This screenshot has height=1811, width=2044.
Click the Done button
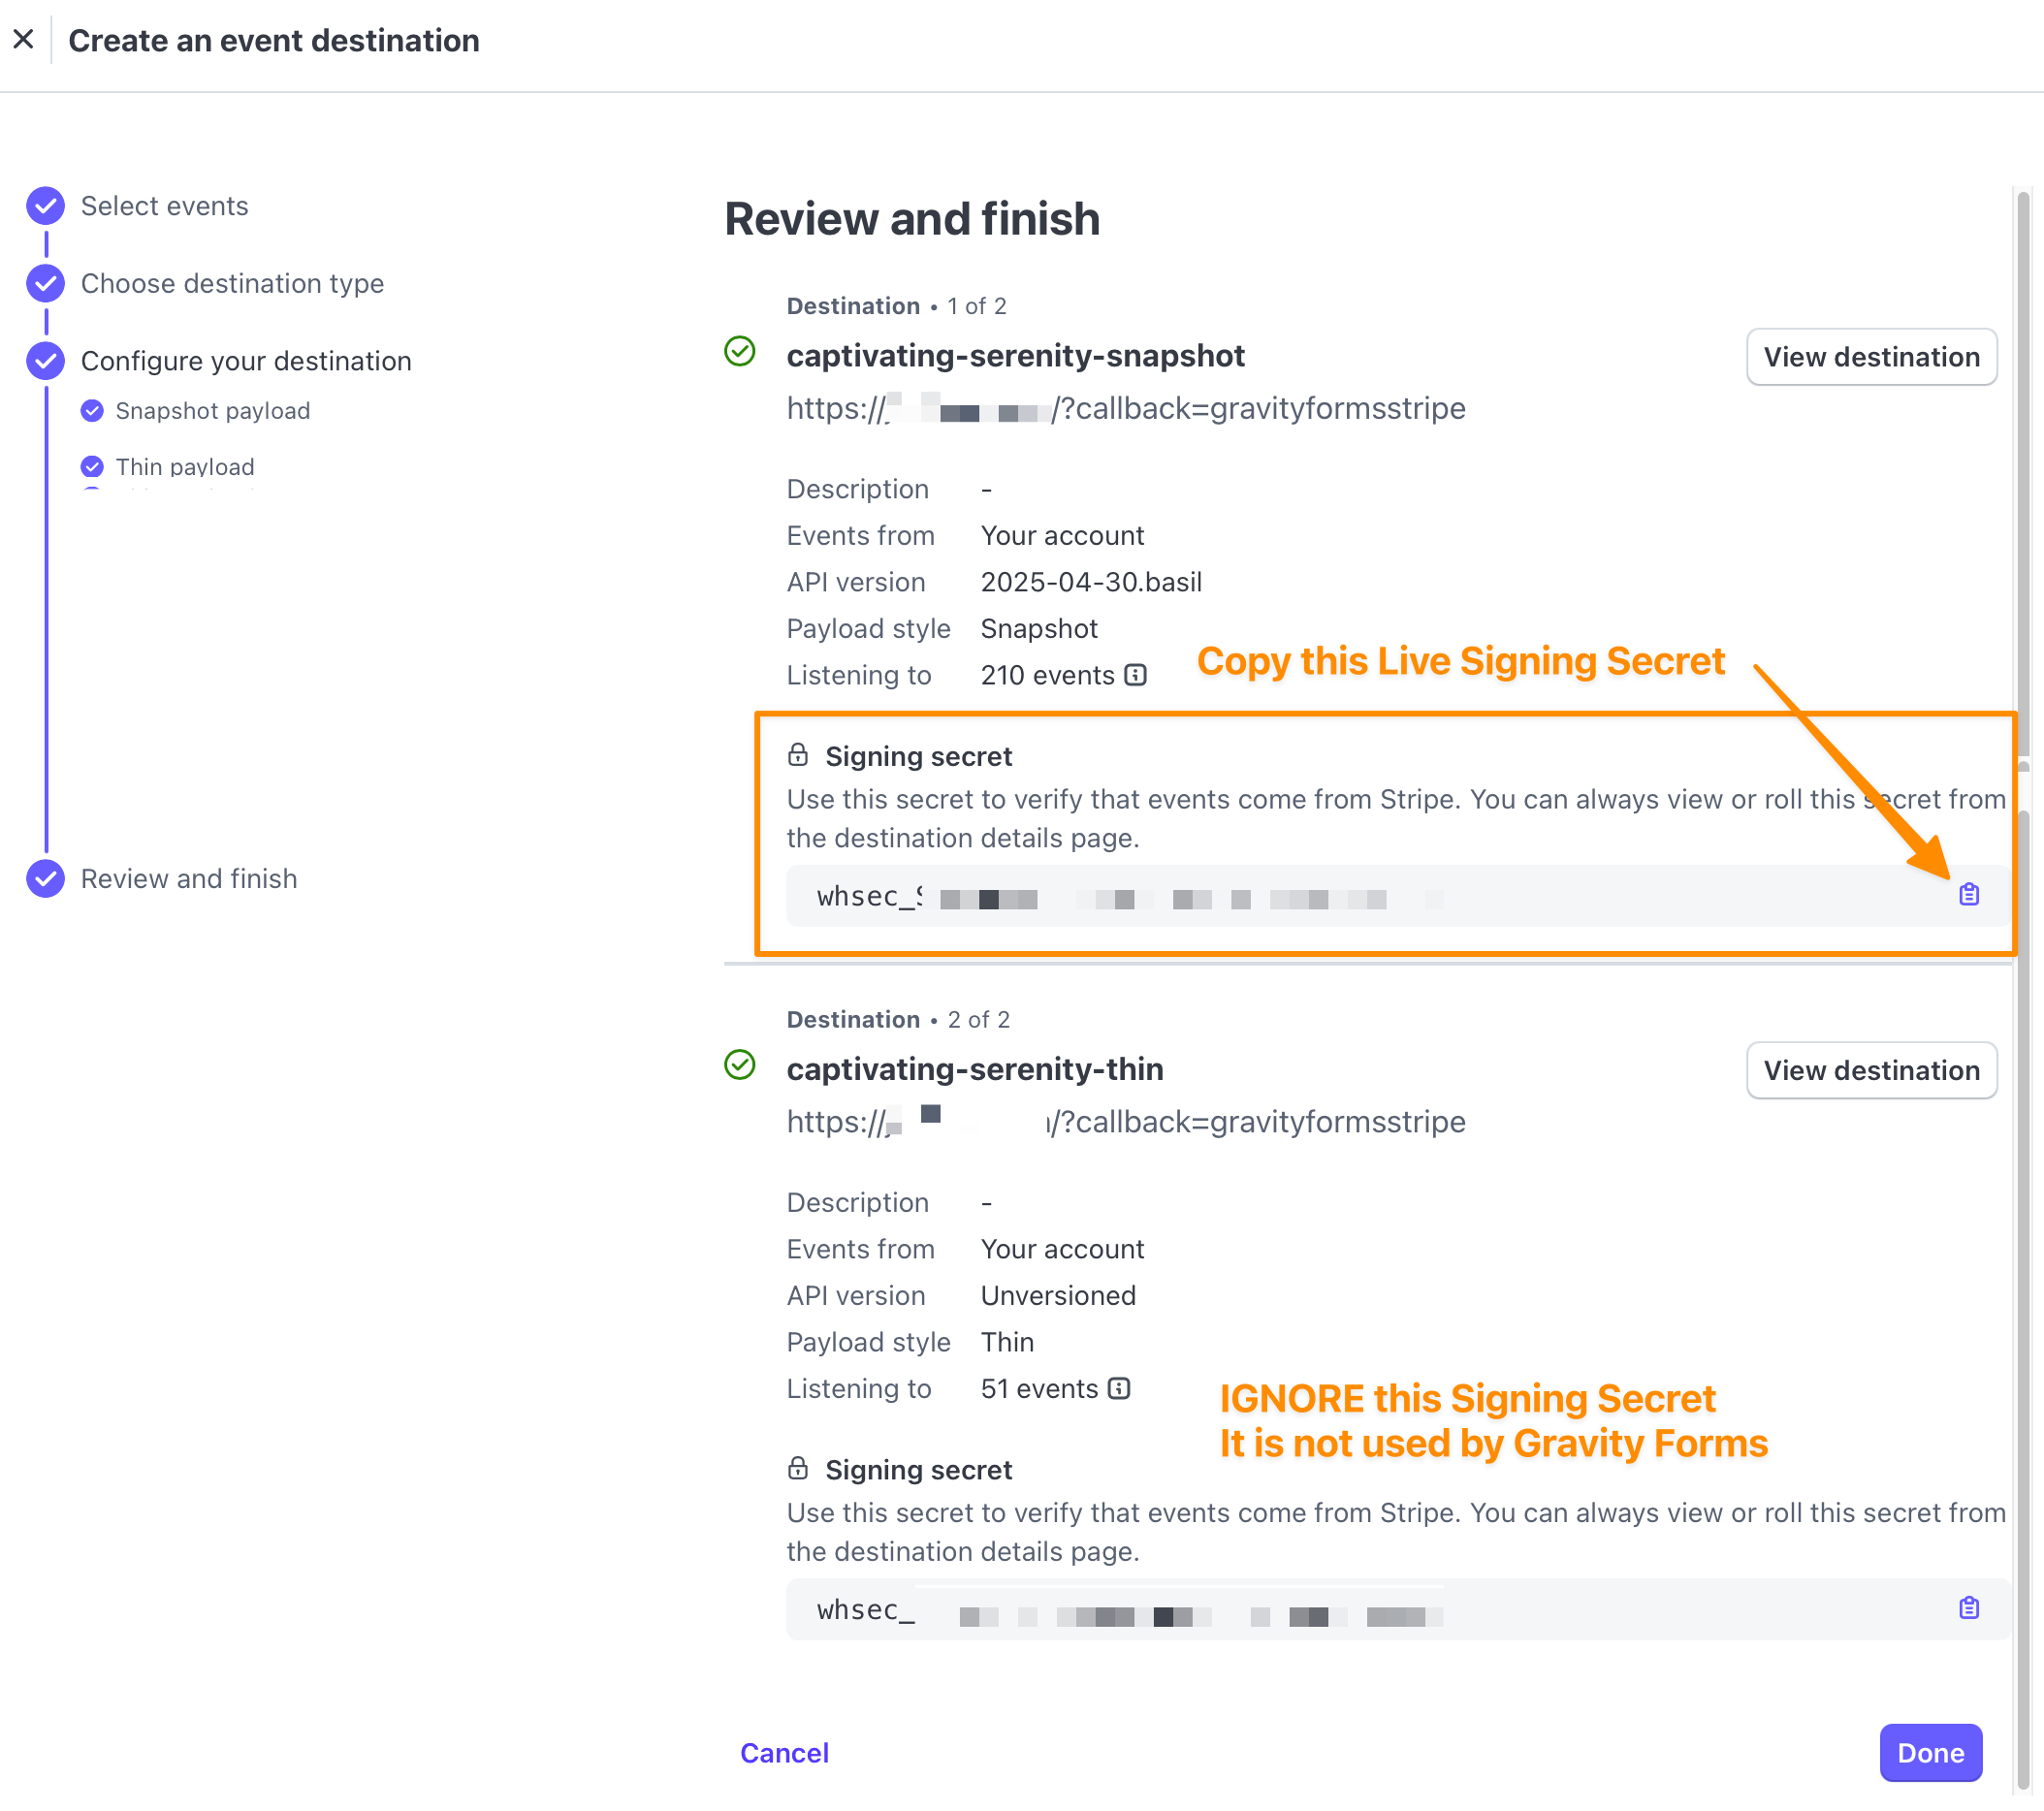(1930, 1752)
